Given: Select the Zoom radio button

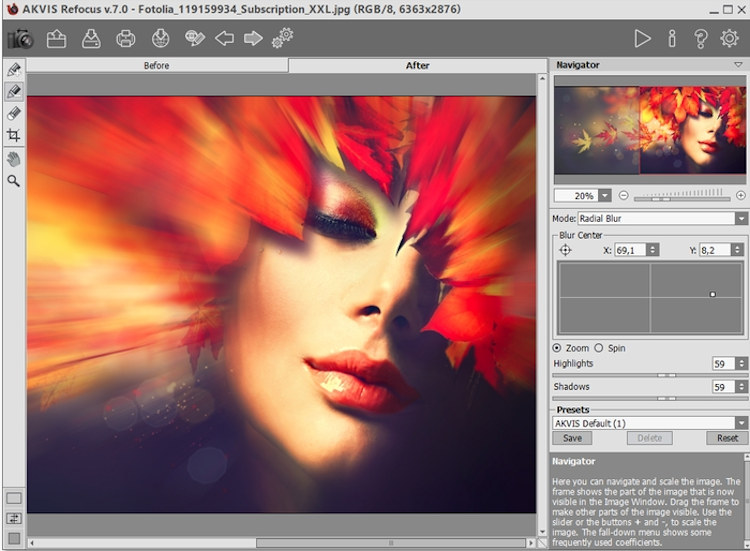Looking at the screenshot, I should pyautogui.click(x=557, y=348).
